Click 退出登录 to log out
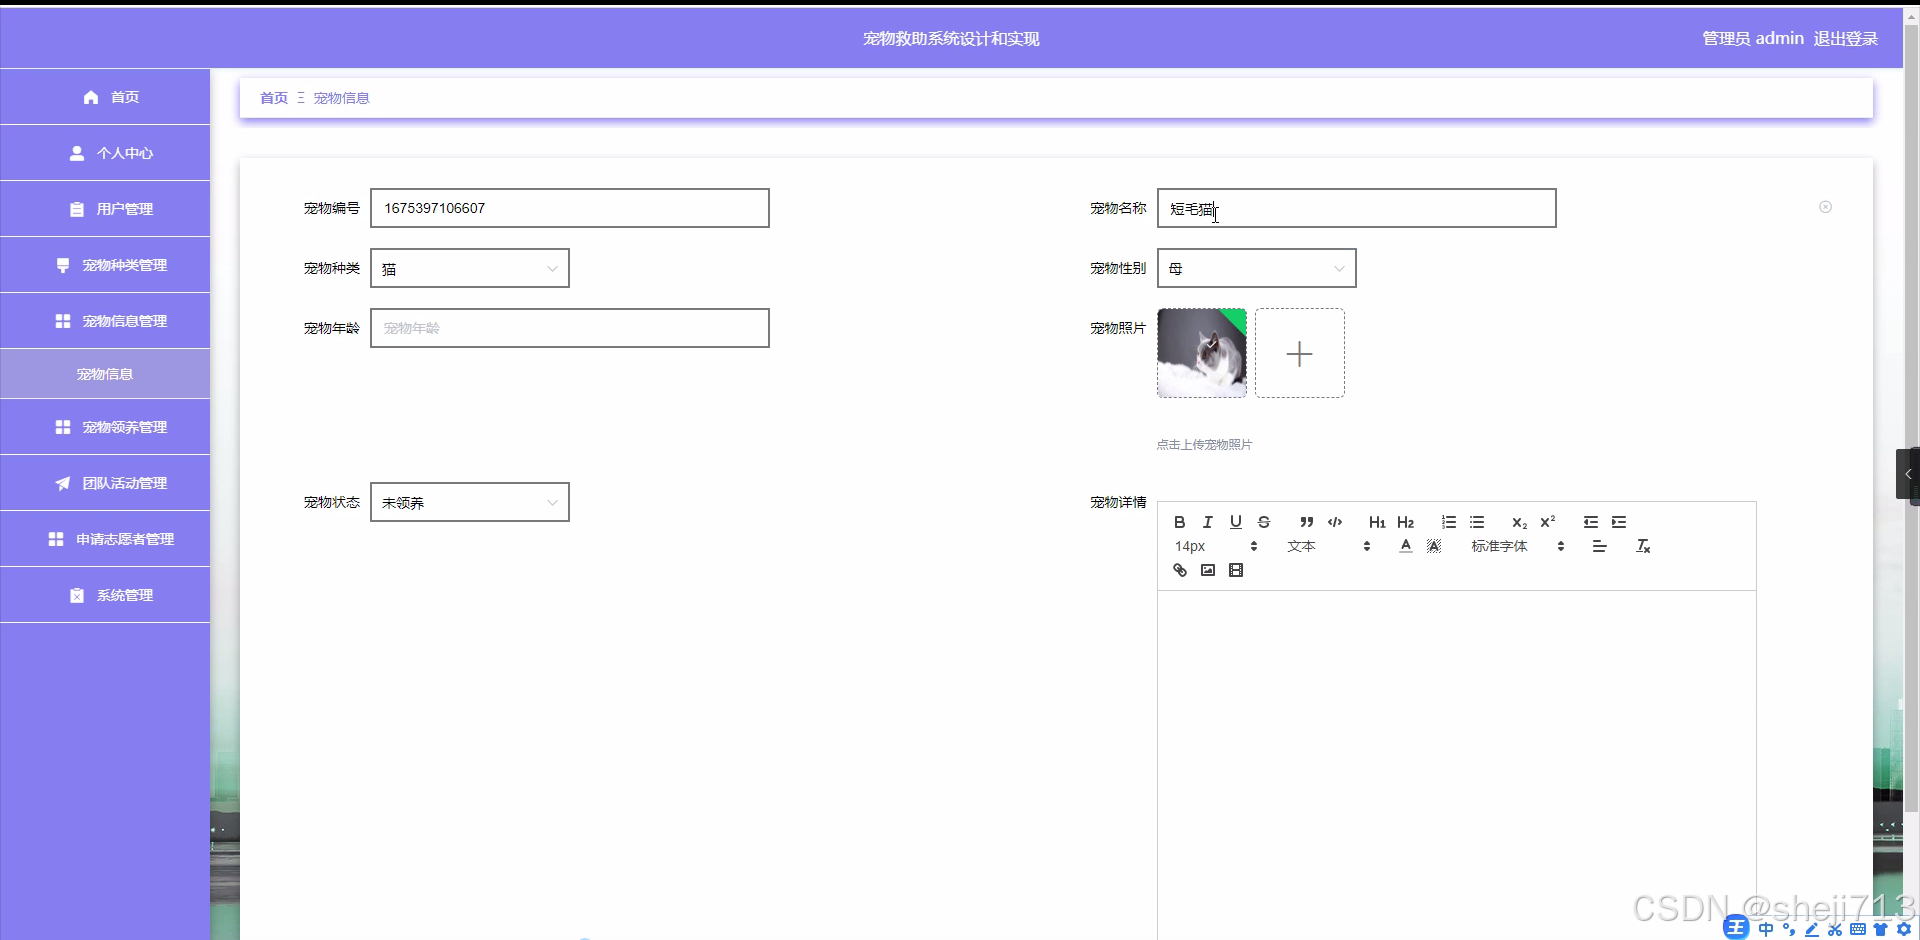 (x=1844, y=38)
